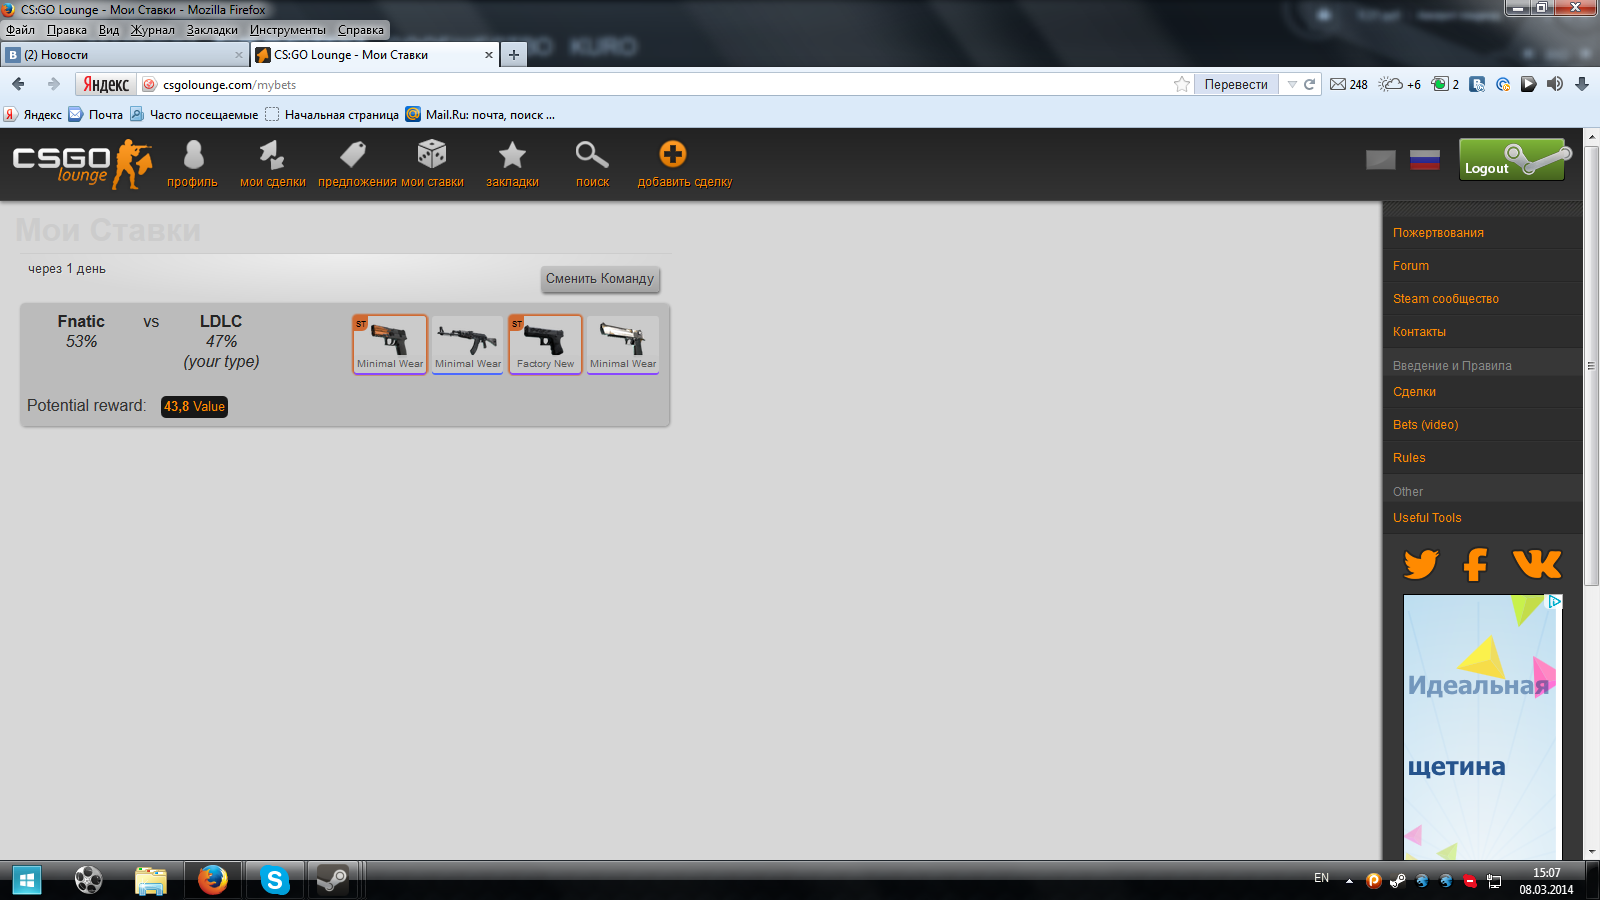Select the Desert Eagle Minimal Wear item
The height and width of the screenshot is (900, 1600).
[623, 344]
